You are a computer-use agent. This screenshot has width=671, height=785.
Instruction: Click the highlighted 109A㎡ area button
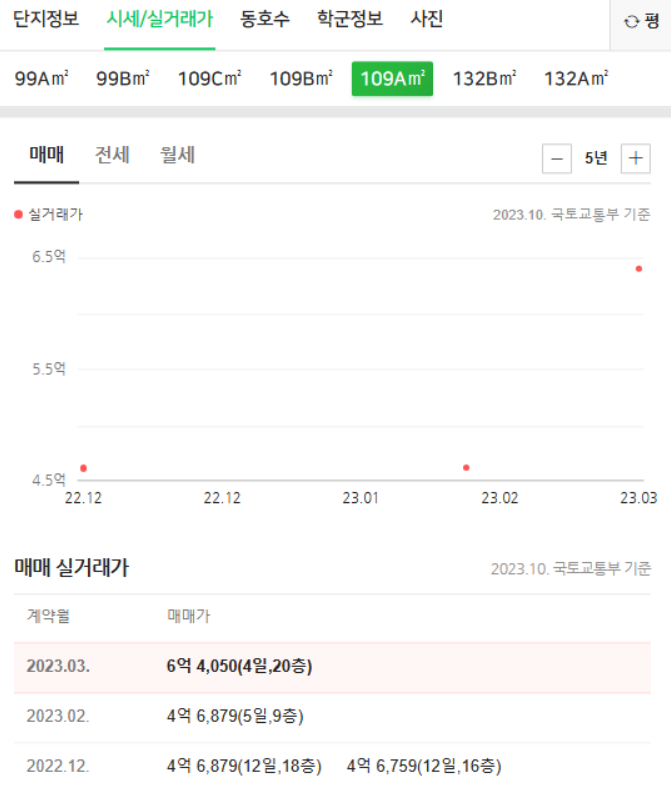pos(392,79)
